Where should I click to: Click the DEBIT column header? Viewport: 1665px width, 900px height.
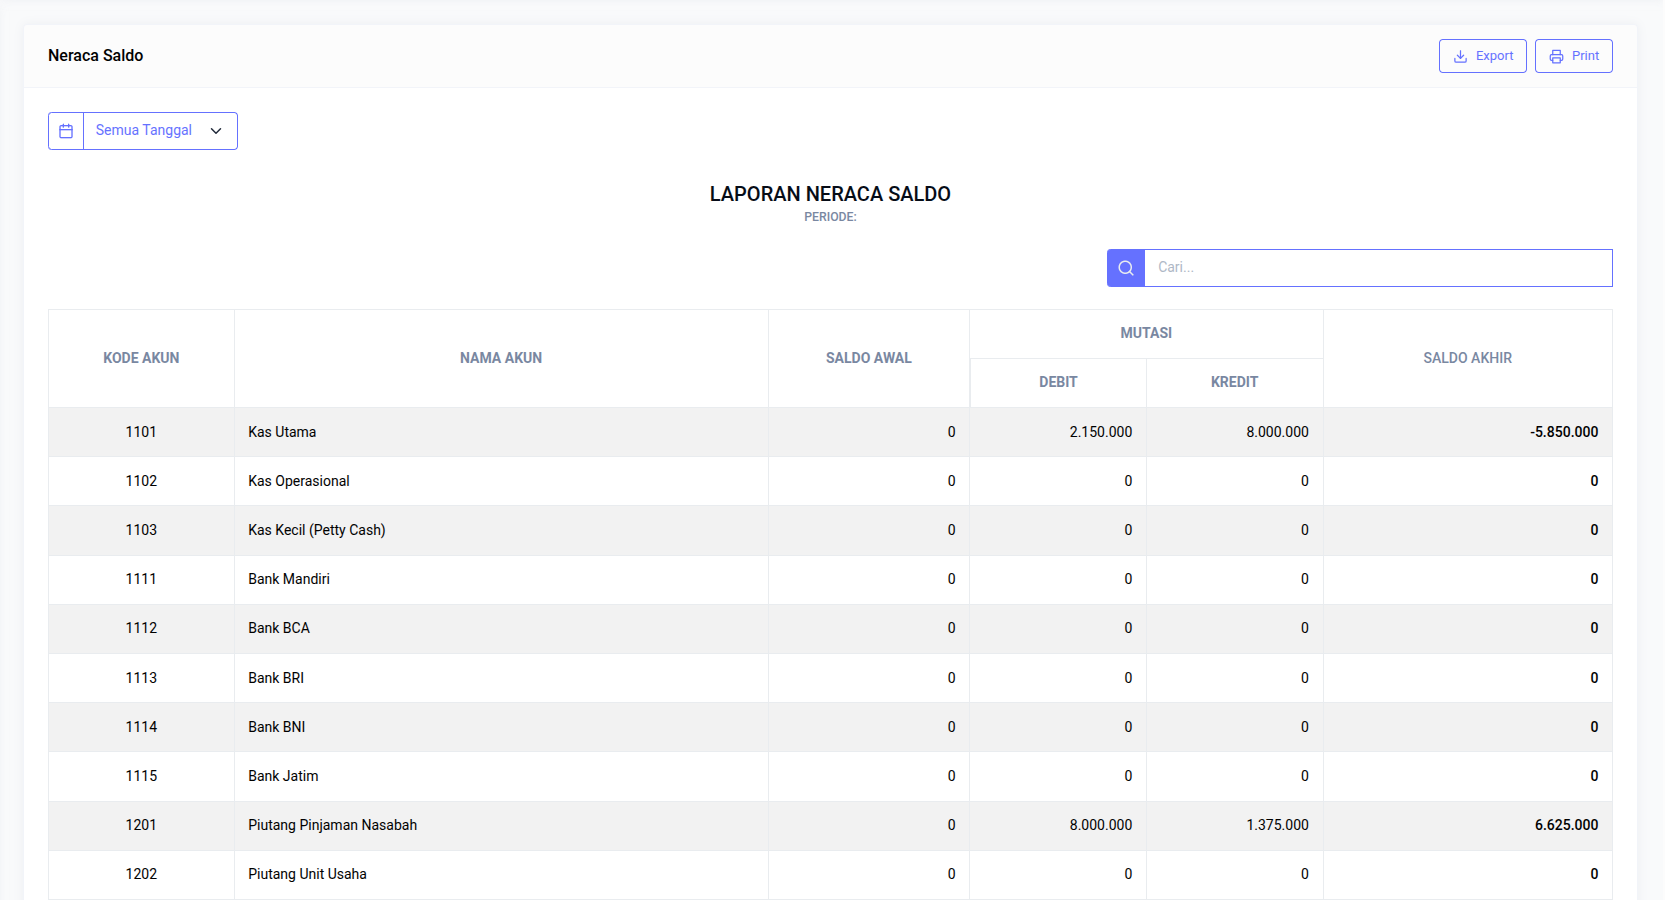click(1057, 382)
